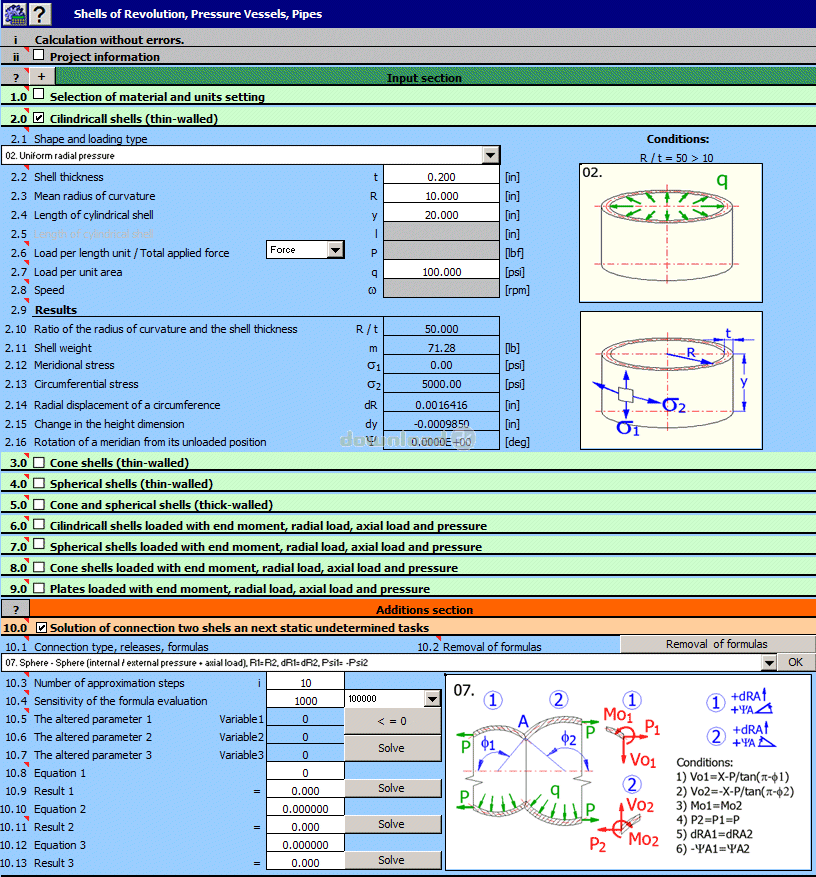Image resolution: width=816 pixels, height=877 pixels.
Task: Select the Equation 2 input cell
Action: (x=305, y=809)
